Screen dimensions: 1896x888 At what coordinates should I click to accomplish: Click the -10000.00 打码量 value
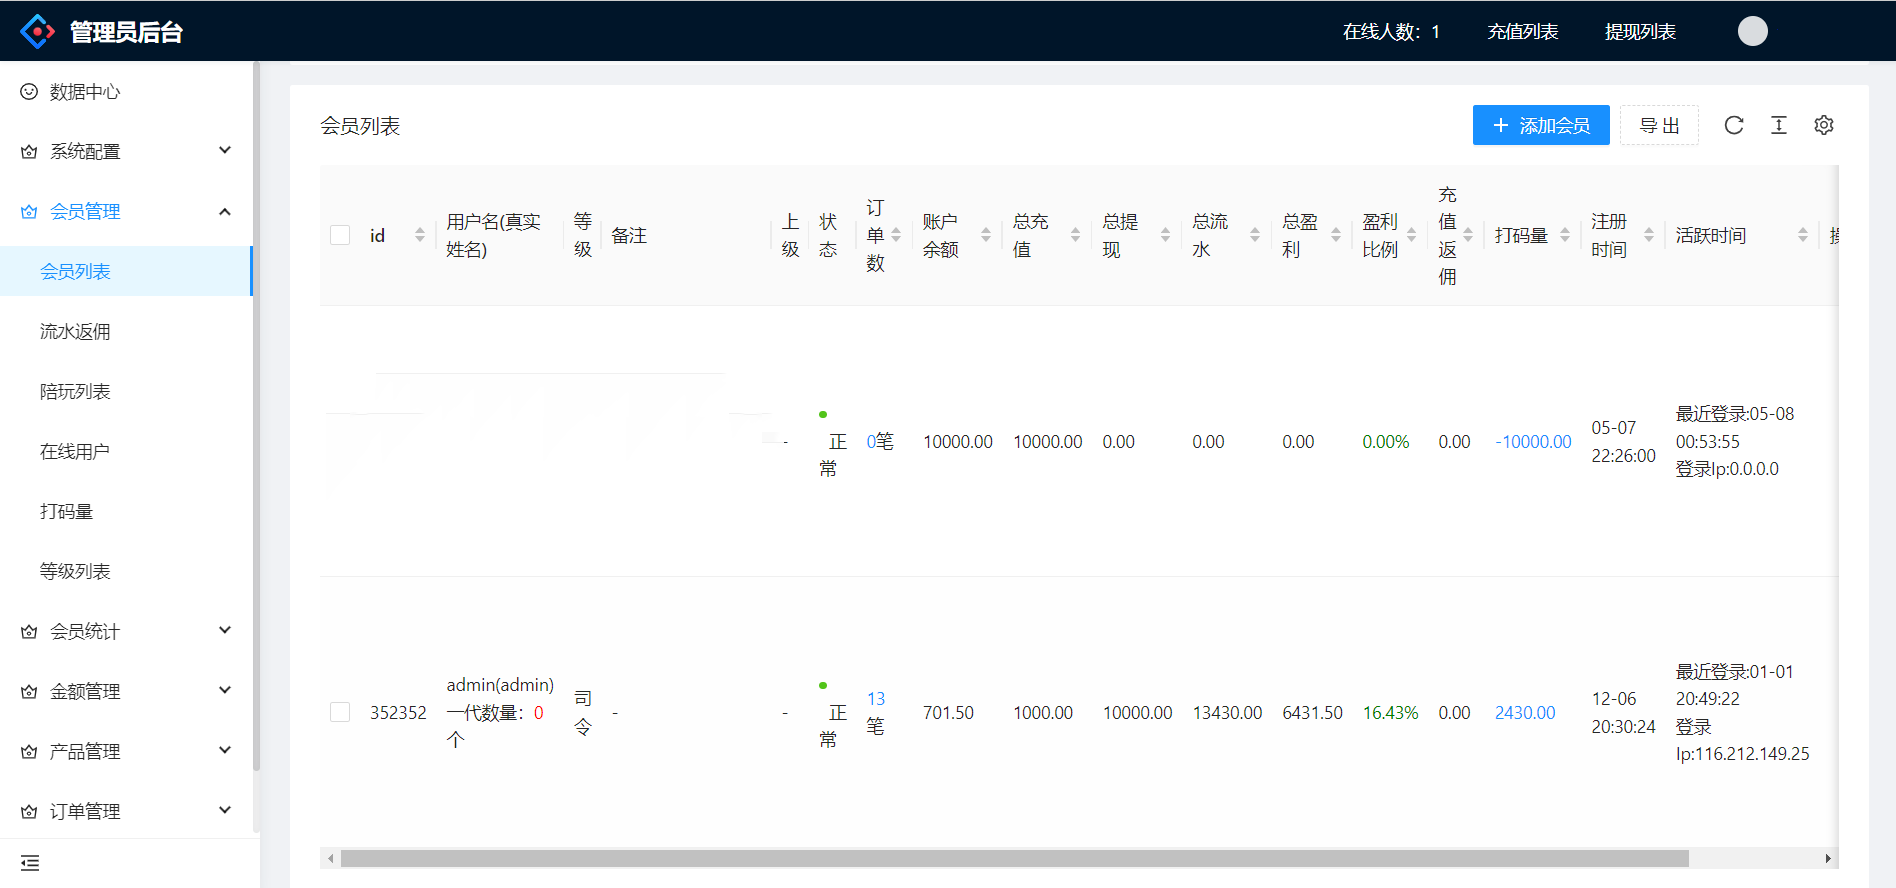click(x=1533, y=441)
